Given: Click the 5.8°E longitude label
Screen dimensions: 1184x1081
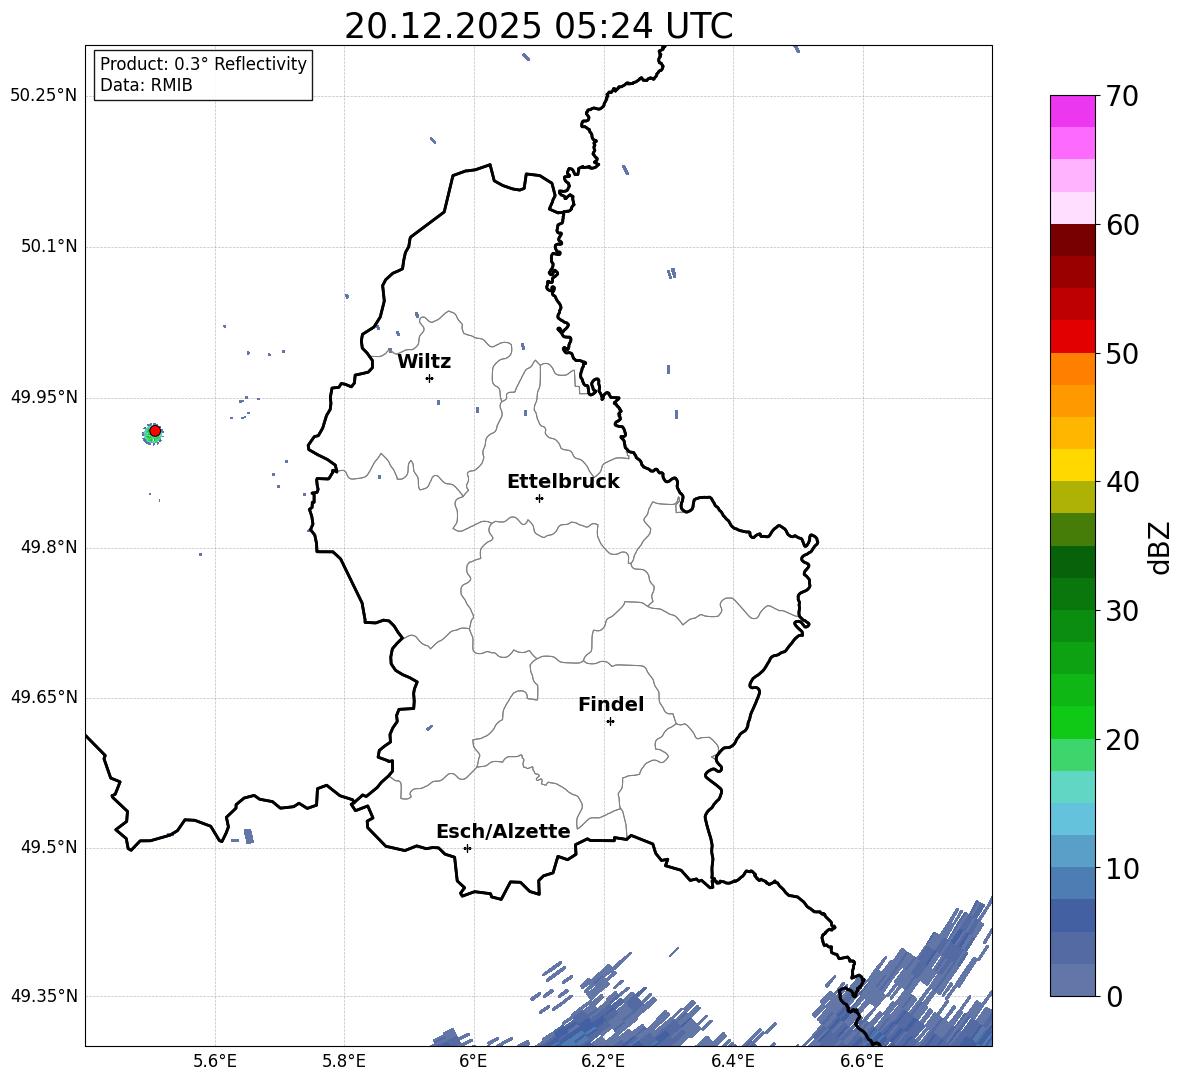Looking at the screenshot, I should click(344, 1061).
